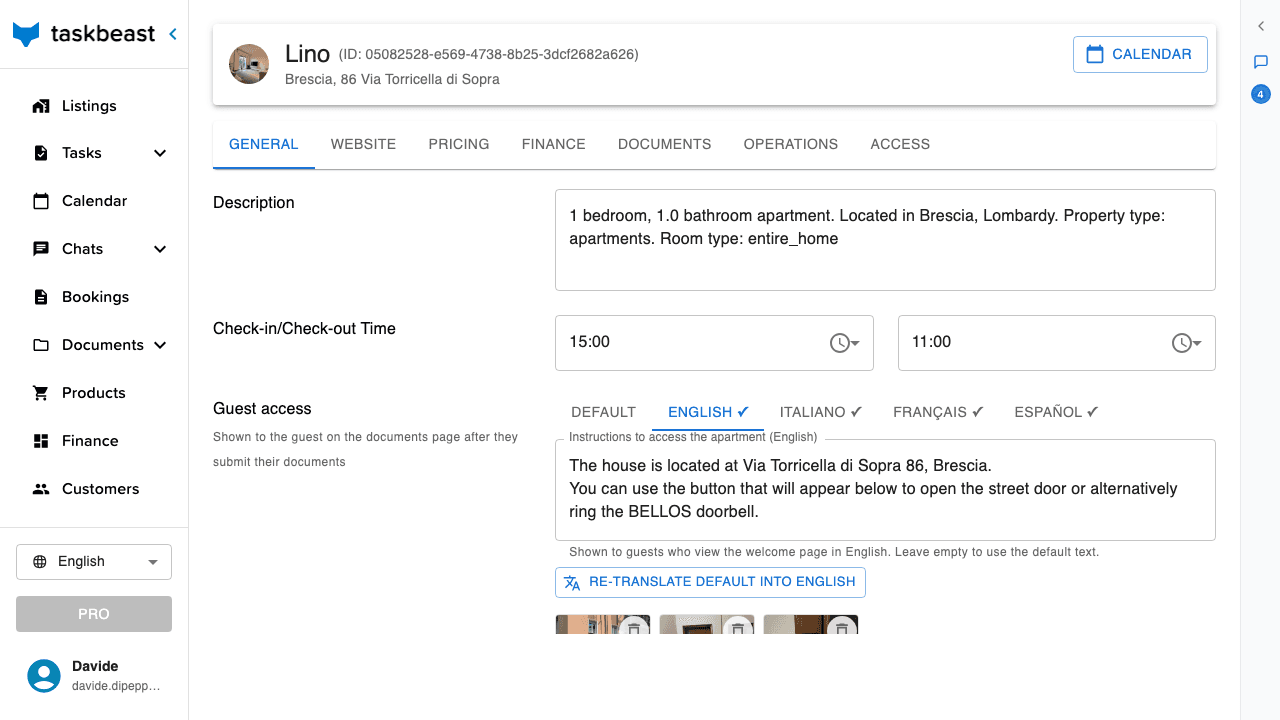Open the FINANCE tab
1280x720 pixels.
coord(554,144)
